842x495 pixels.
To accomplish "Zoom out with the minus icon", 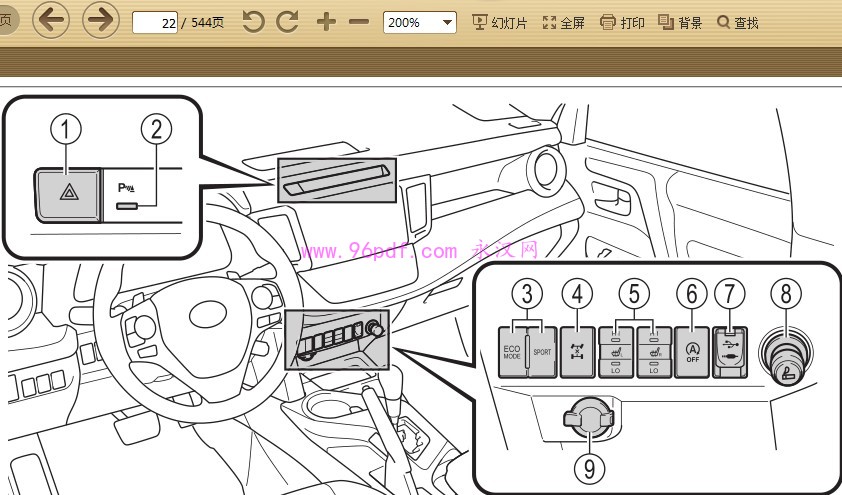I will [358, 22].
